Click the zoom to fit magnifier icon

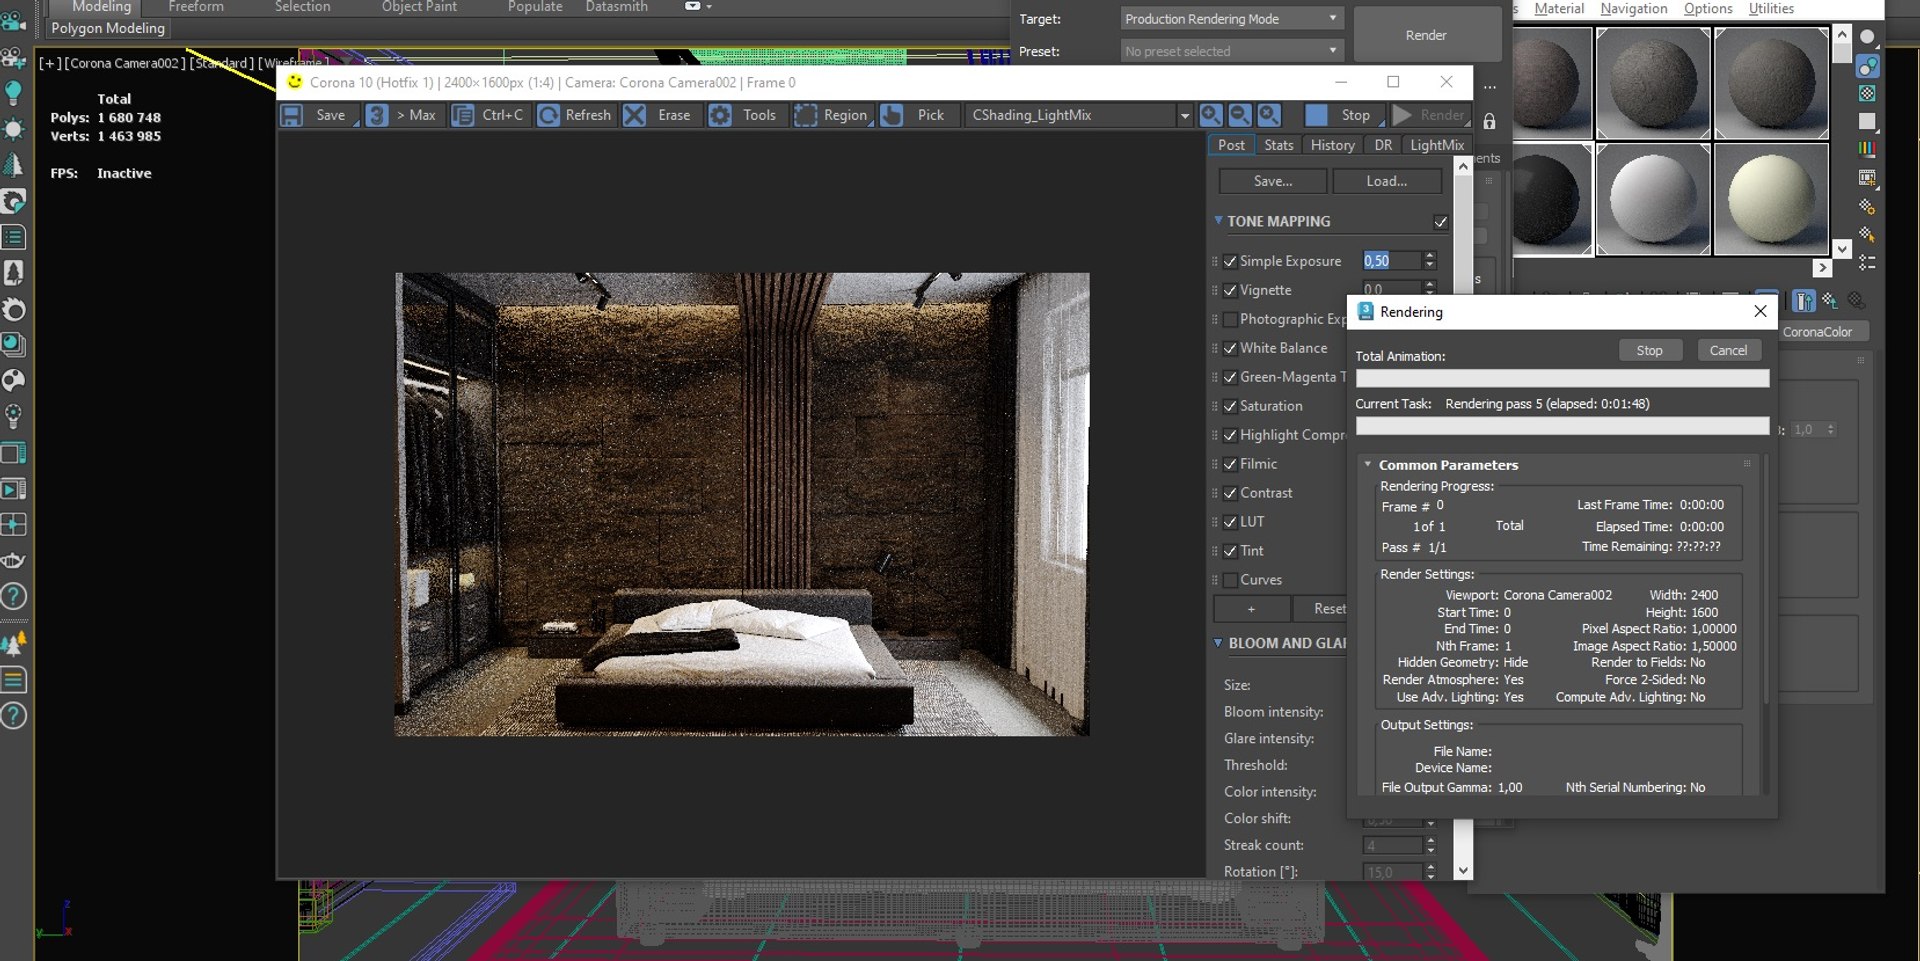tap(1269, 115)
